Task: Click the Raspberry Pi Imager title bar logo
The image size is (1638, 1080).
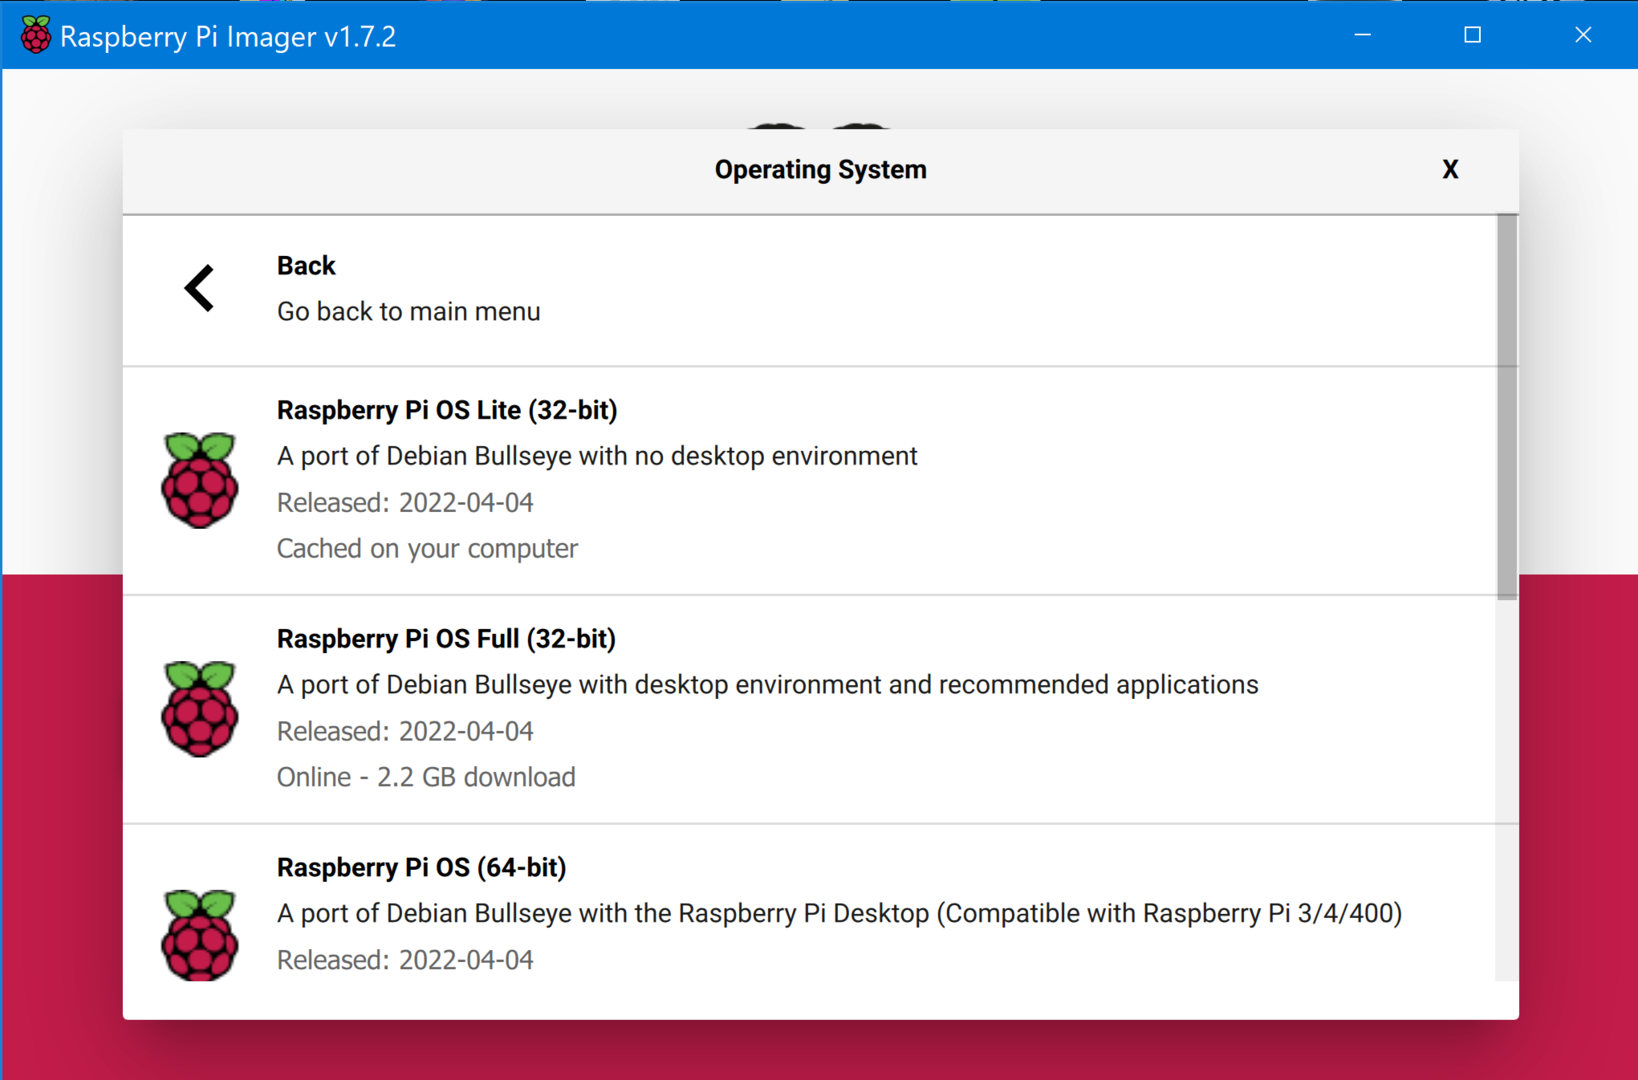Action: [36, 35]
